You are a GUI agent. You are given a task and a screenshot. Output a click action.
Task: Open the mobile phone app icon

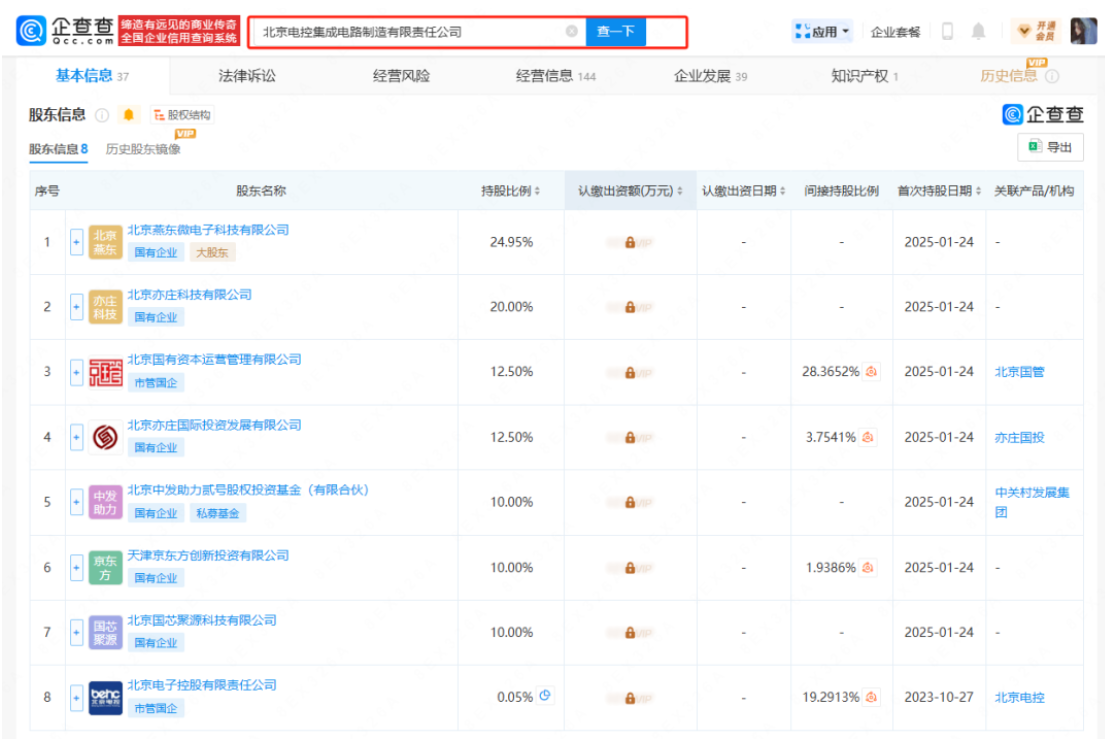(x=947, y=32)
